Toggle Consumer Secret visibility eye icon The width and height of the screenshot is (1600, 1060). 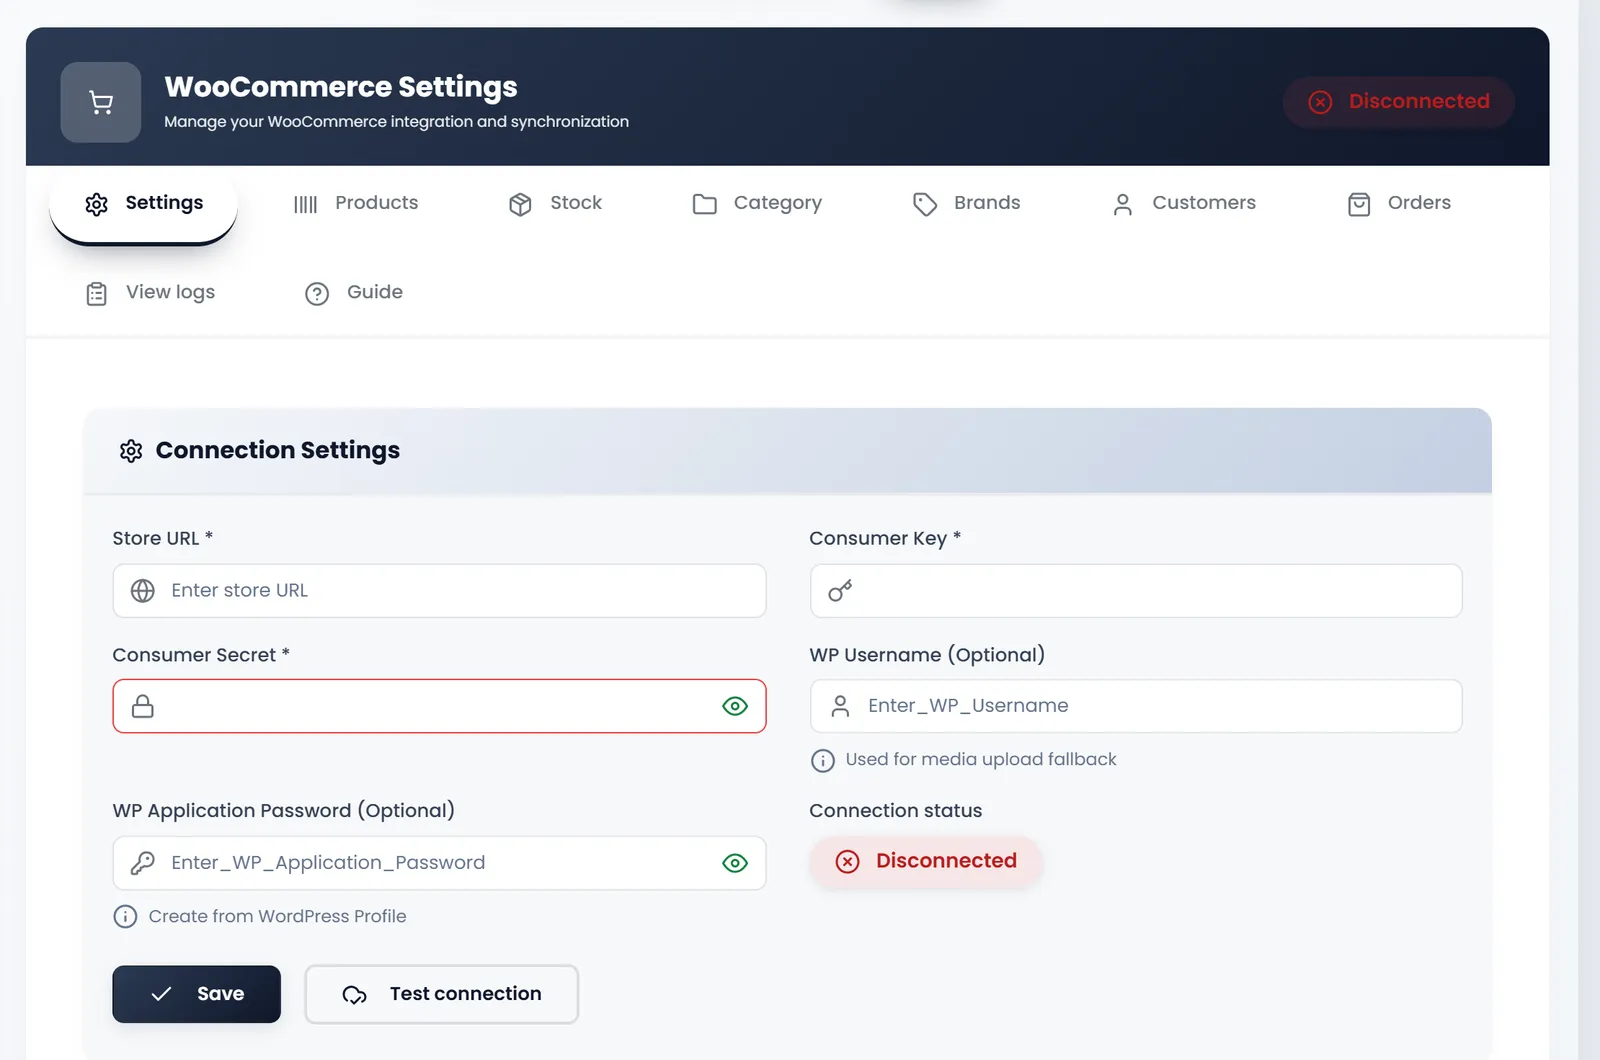click(735, 706)
